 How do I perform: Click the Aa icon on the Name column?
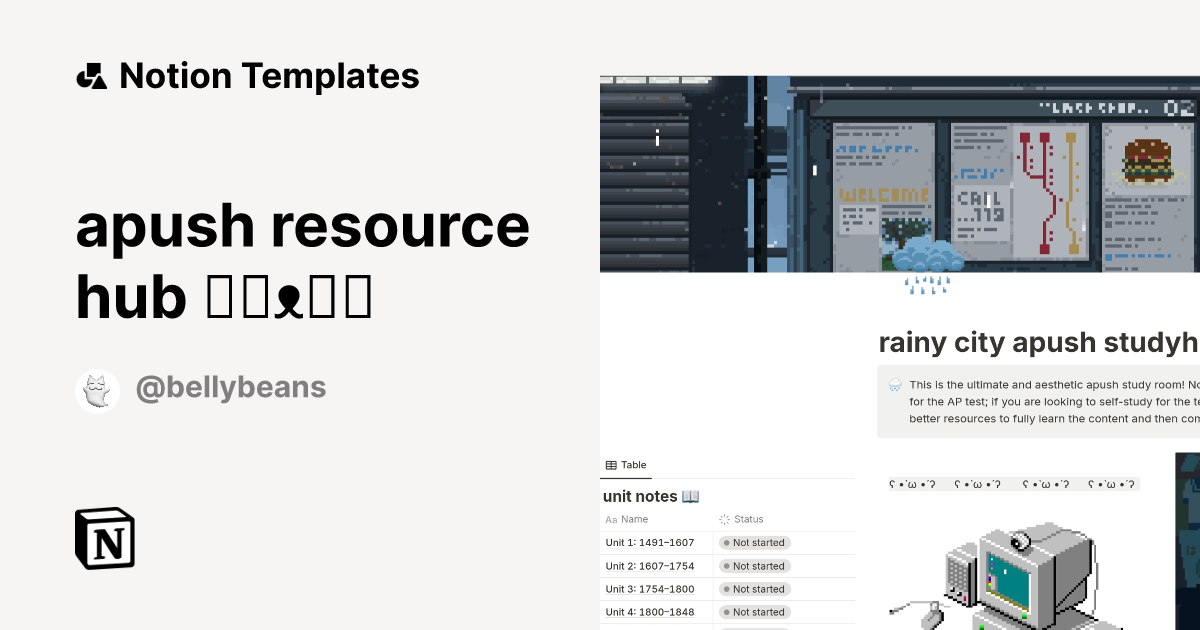click(612, 519)
